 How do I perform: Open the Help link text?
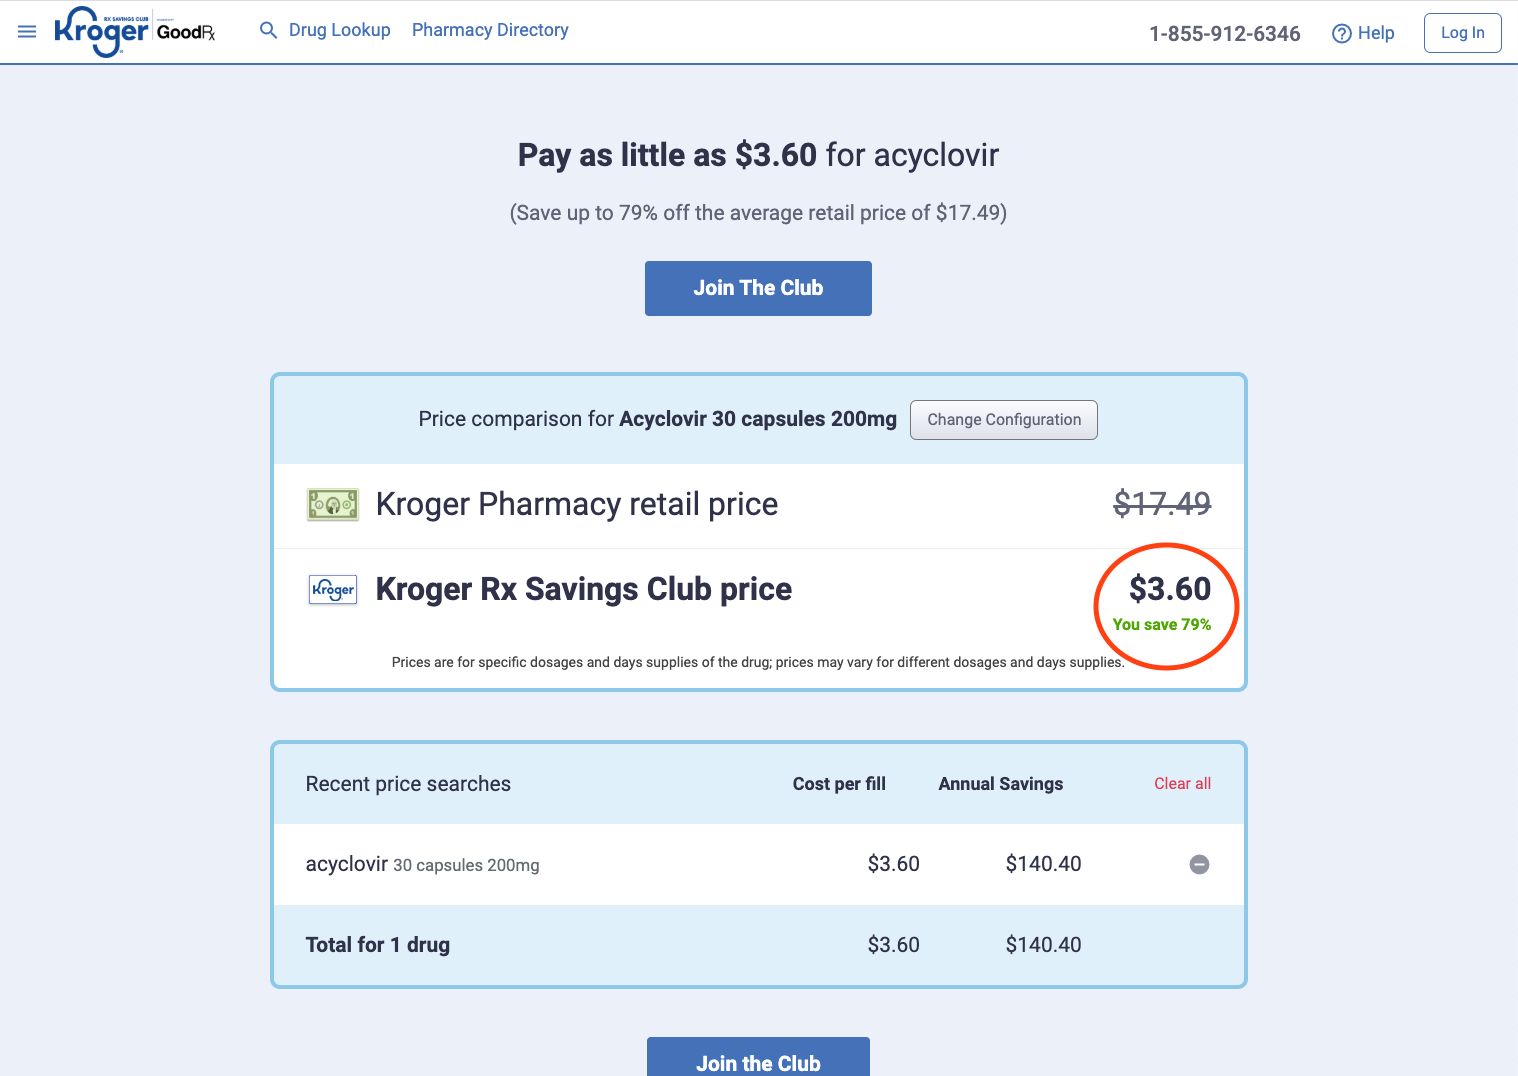tap(1376, 33)
